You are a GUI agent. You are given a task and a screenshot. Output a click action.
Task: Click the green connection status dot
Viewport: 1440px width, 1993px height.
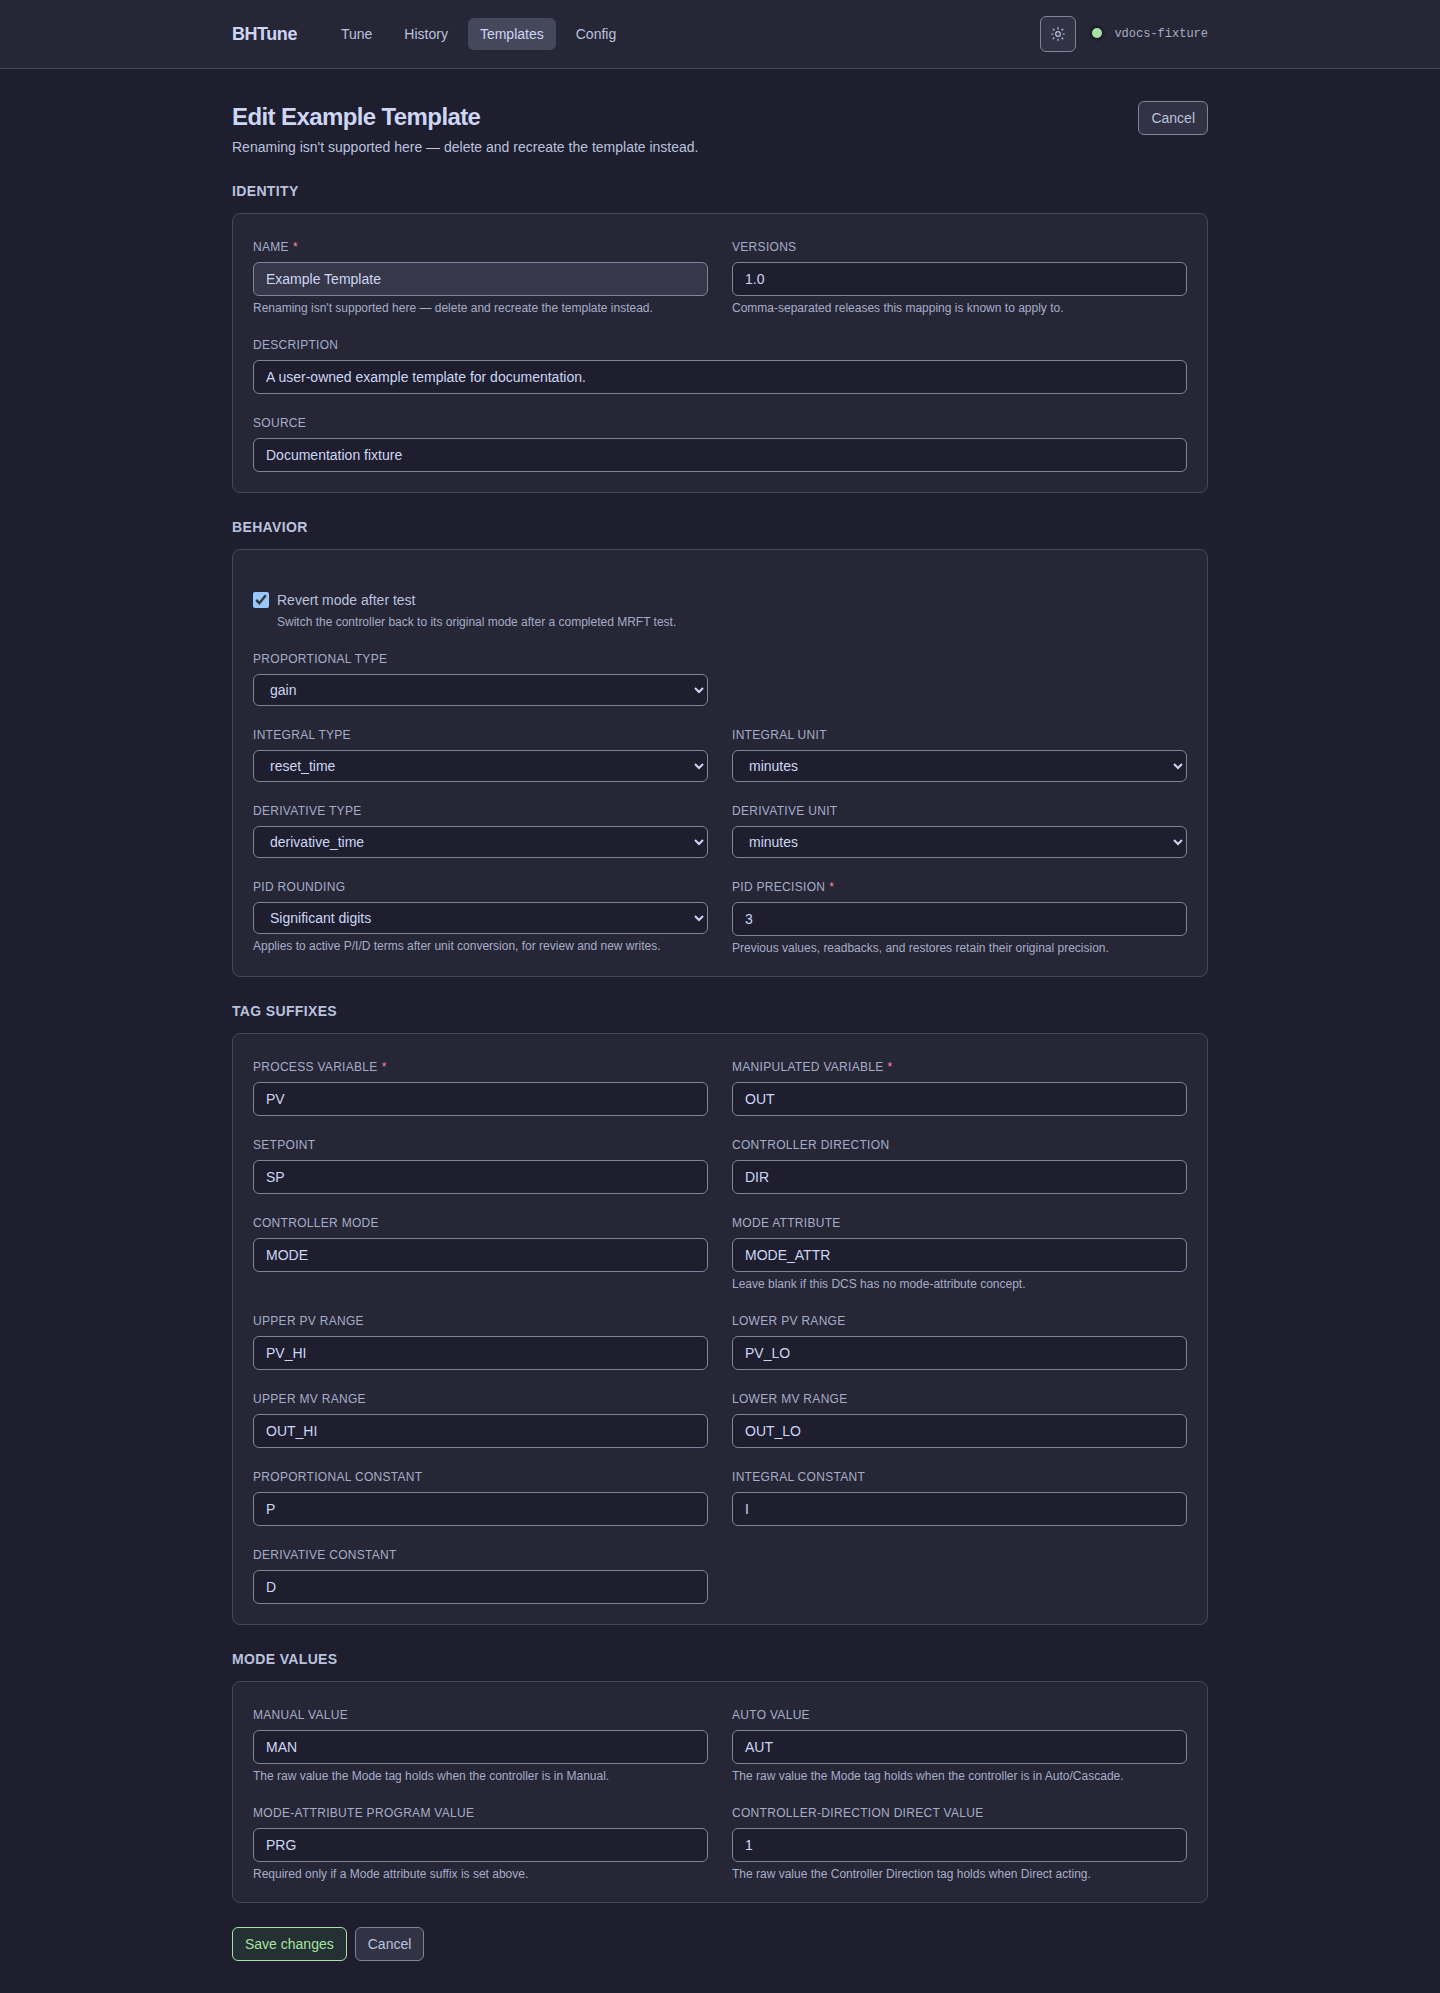1097,33
